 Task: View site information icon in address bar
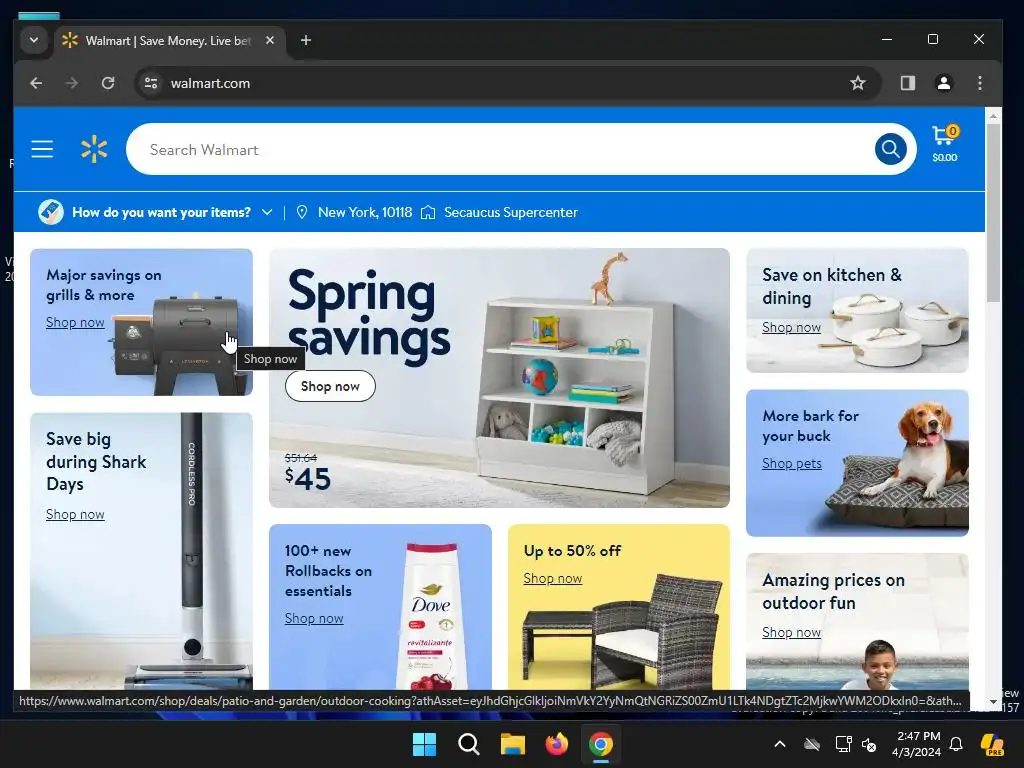pos(151,83)
